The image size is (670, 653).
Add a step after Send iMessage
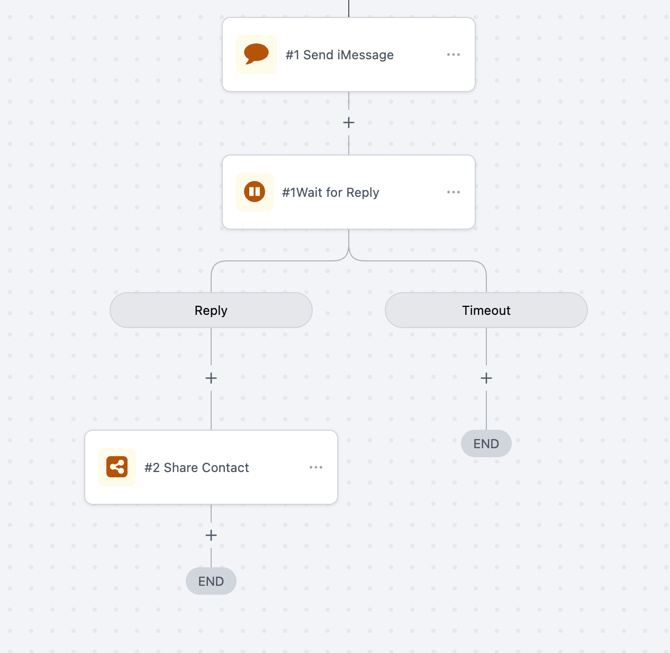349,123
